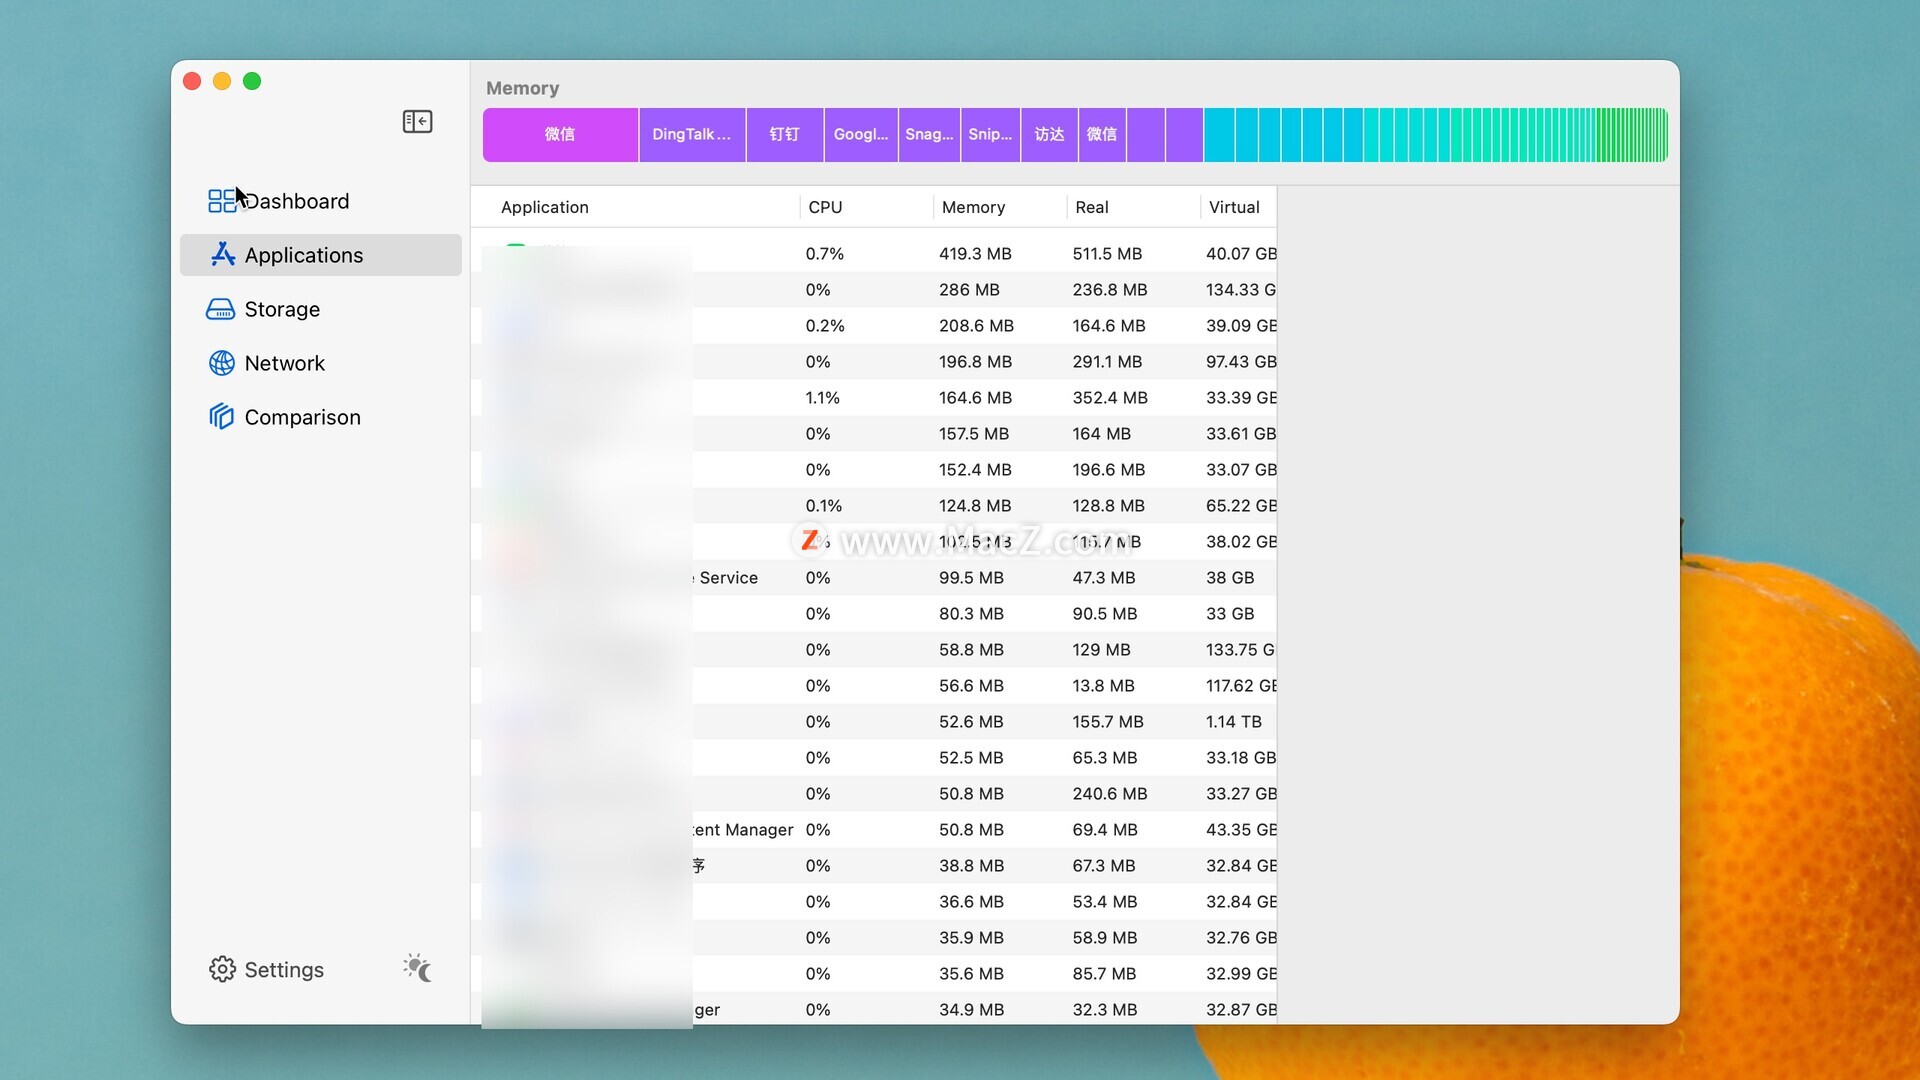Viewport: 1920px width, 1080px height.
Task: Select the Googl... memory bar segment
Action: [861, 134]
